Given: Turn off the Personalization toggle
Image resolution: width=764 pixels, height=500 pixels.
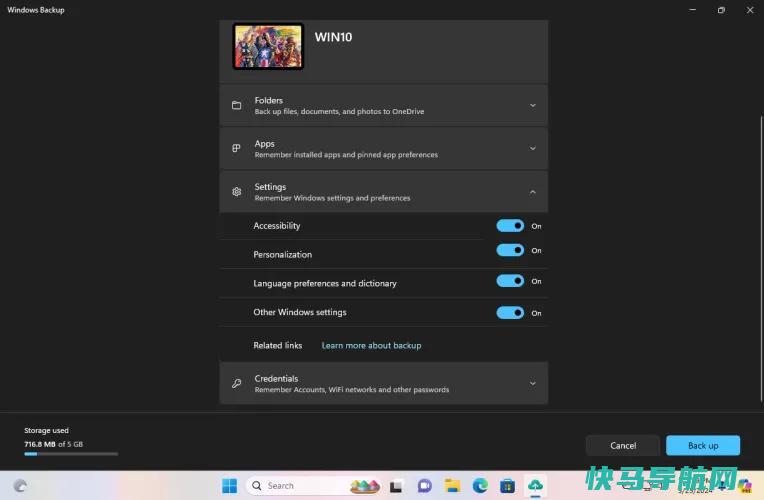Looking at the screenshot, I should tap(510, 250).
